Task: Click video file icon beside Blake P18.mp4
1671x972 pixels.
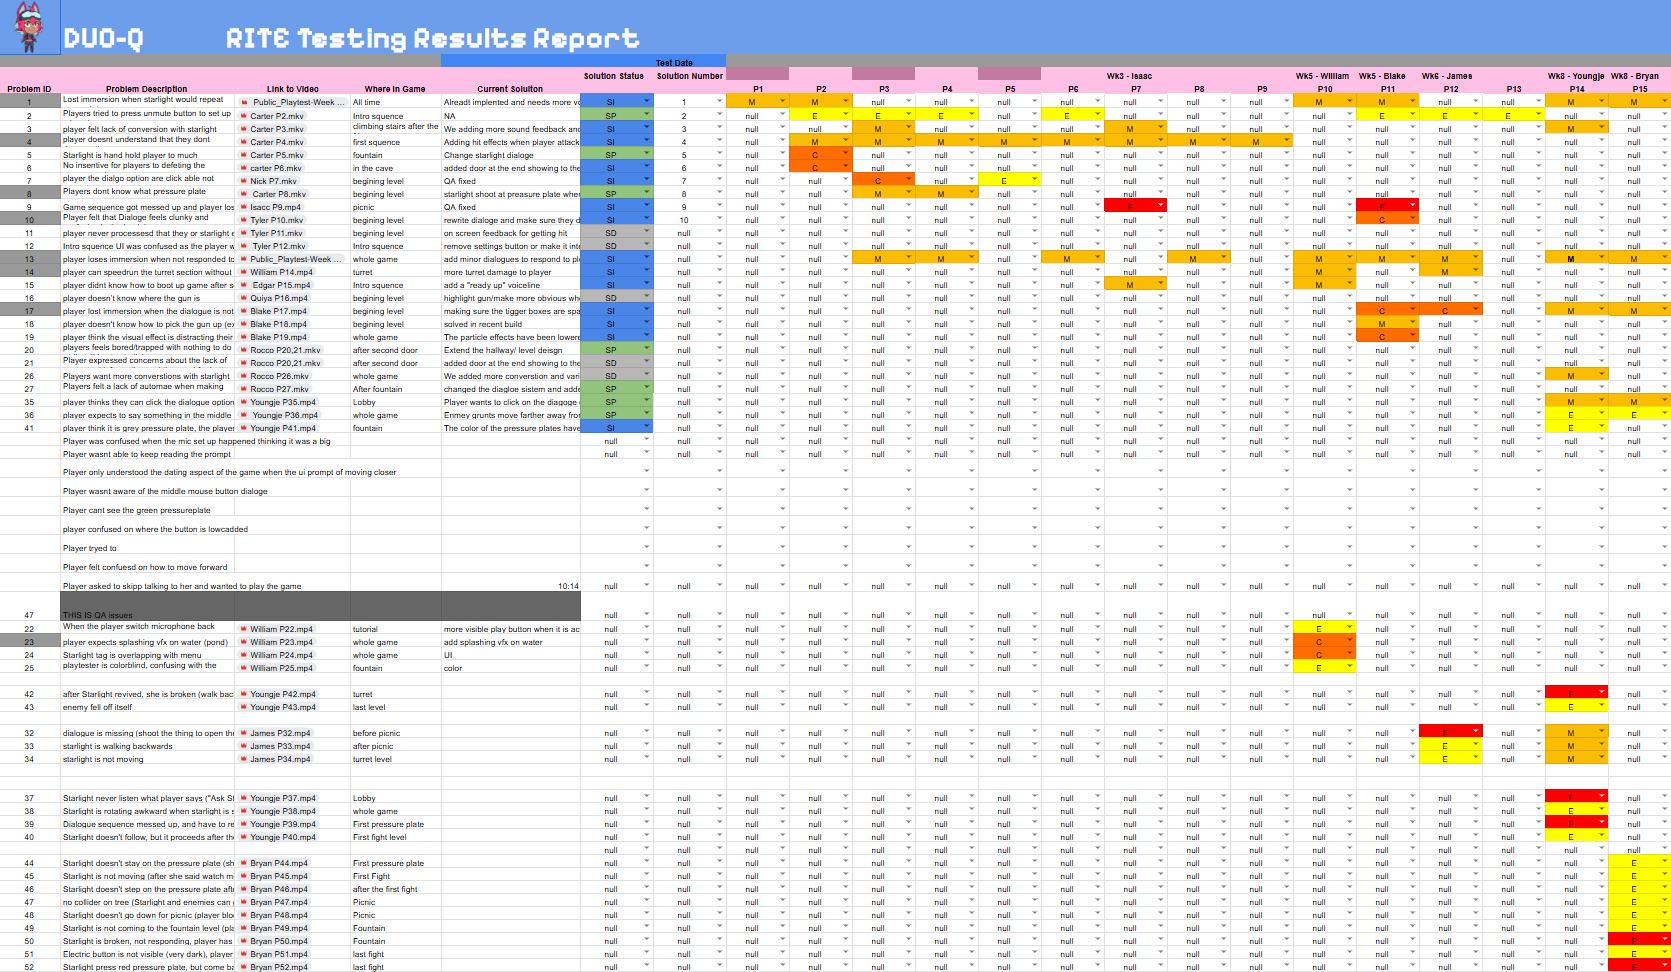Action: [243, 324]
